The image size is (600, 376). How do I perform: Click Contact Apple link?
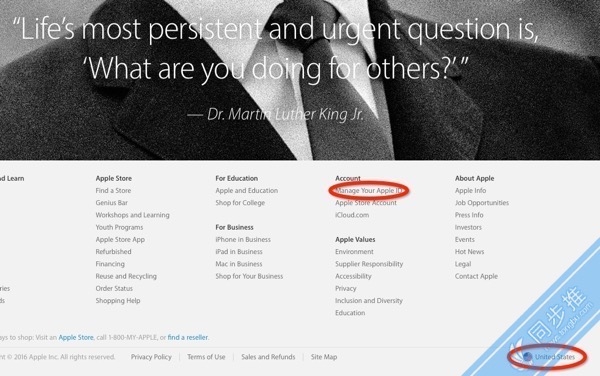476,276
